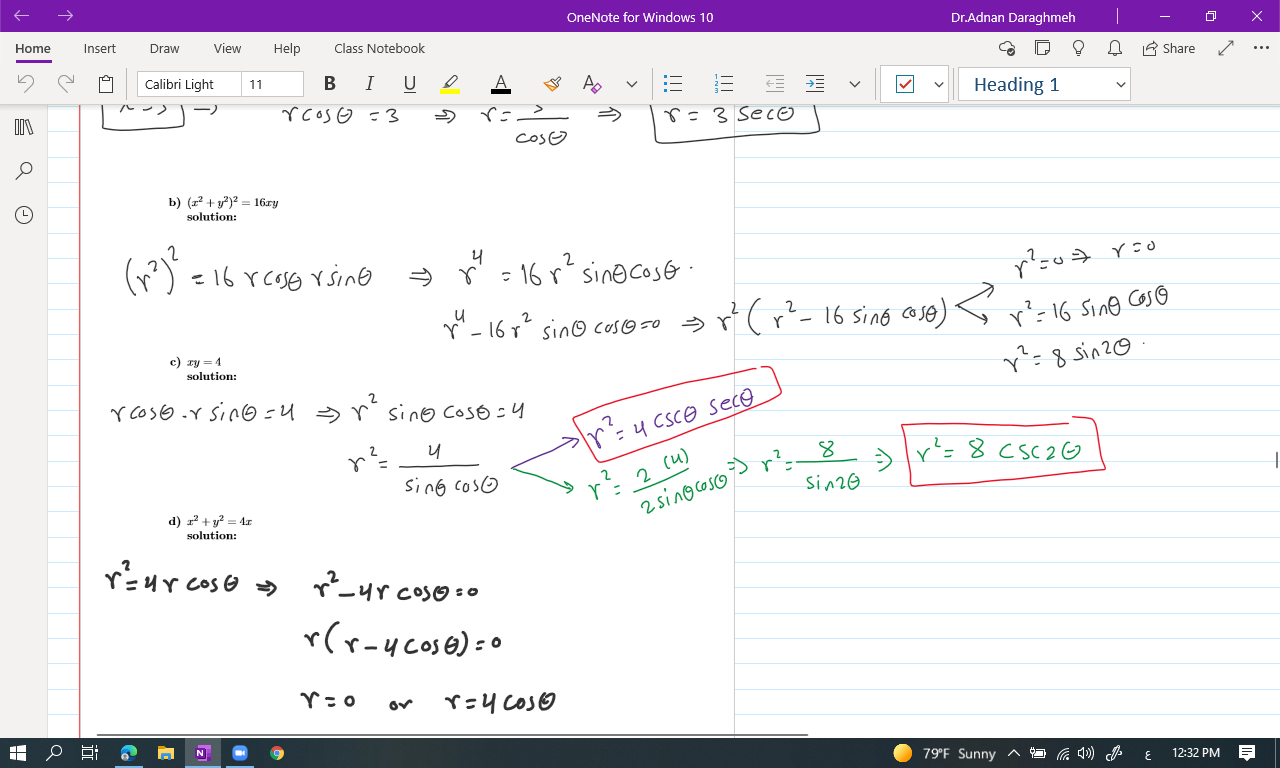Click the lightbulb Tell Me icon
1280x768 pixels.
tap(1079, 48)
